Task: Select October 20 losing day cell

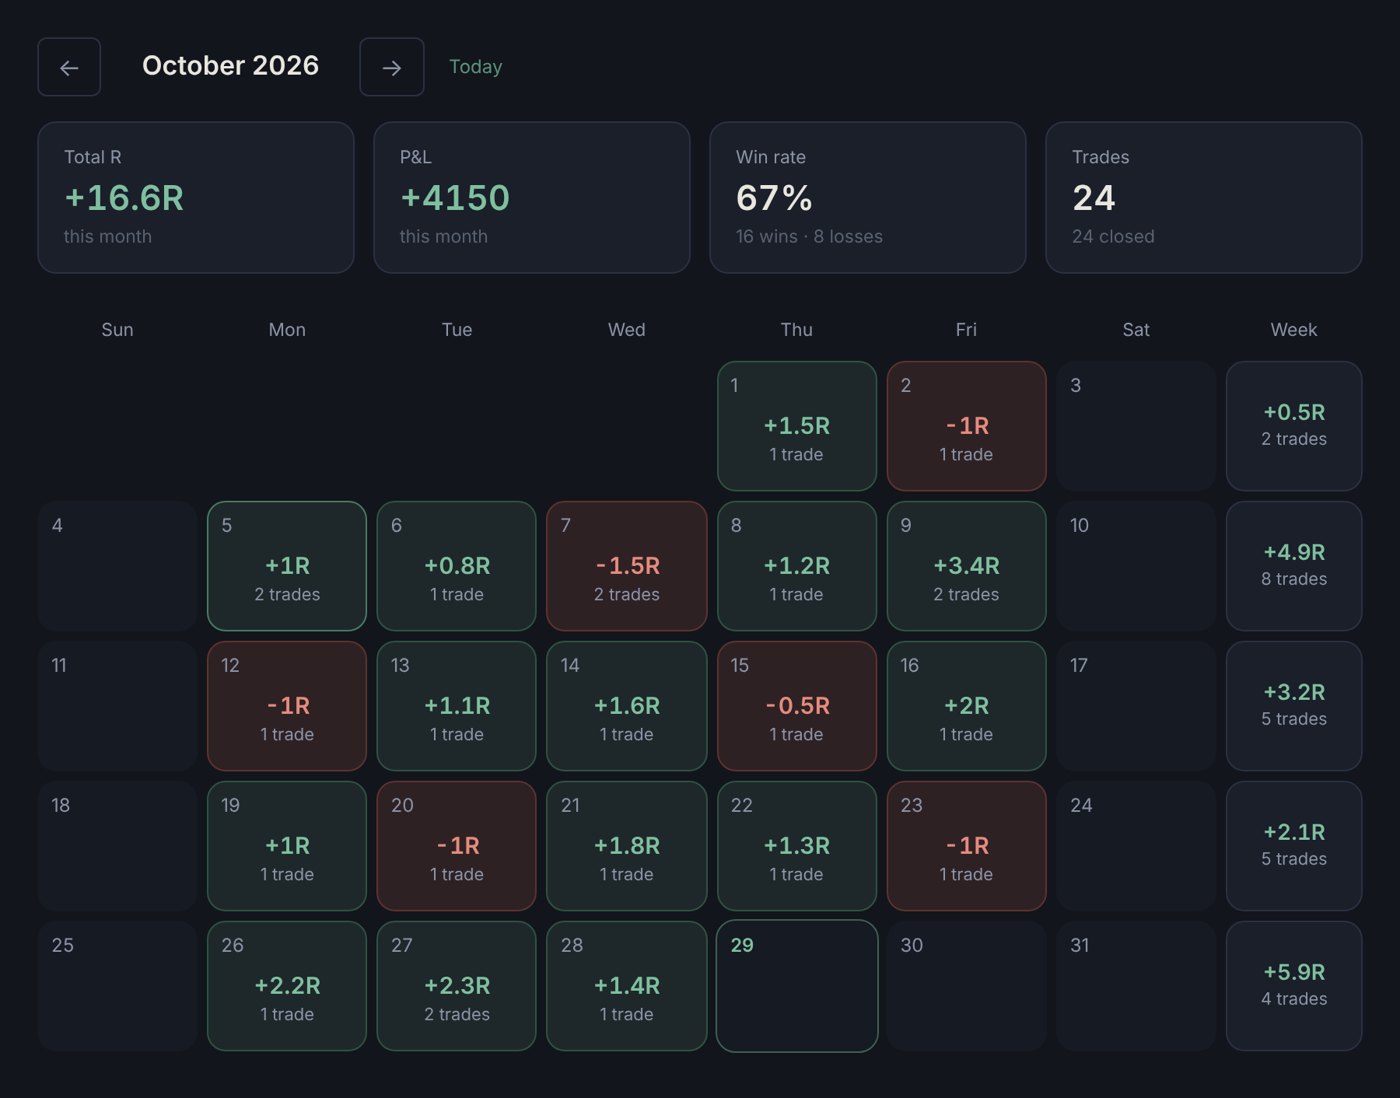Action: [x=457, y=846]
